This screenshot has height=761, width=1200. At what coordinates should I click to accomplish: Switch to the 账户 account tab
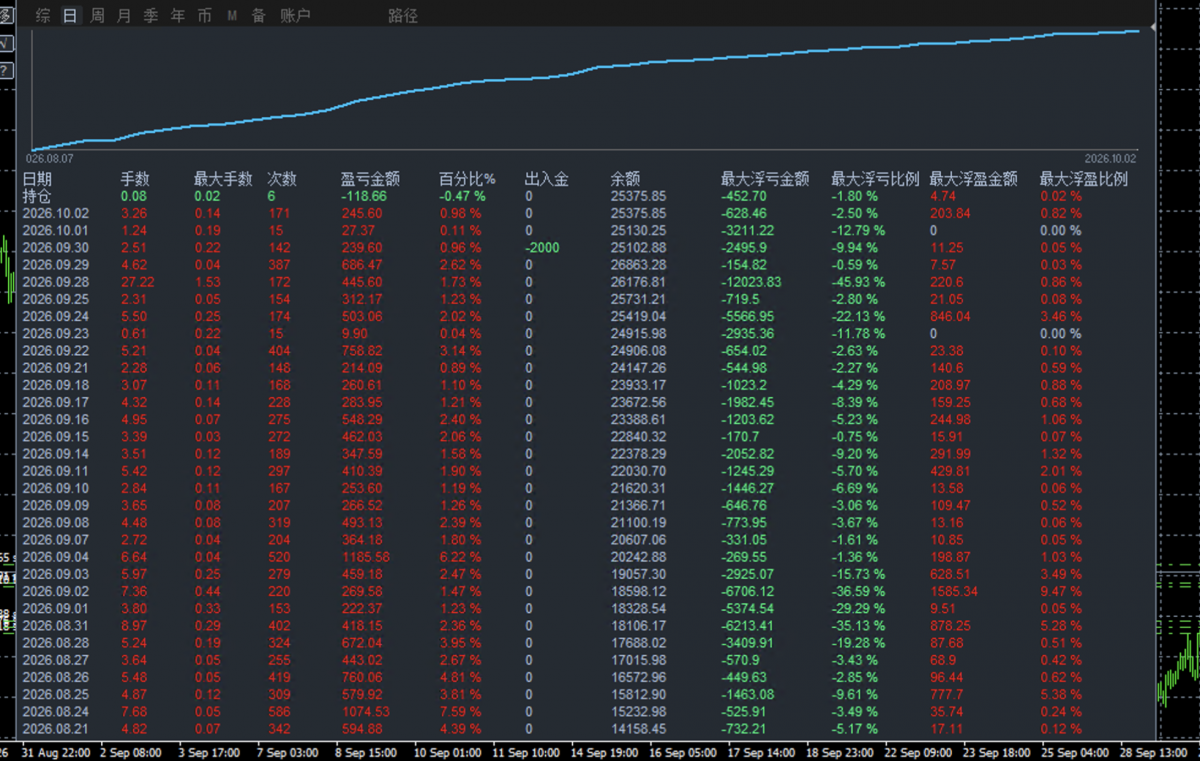[295, 16]
